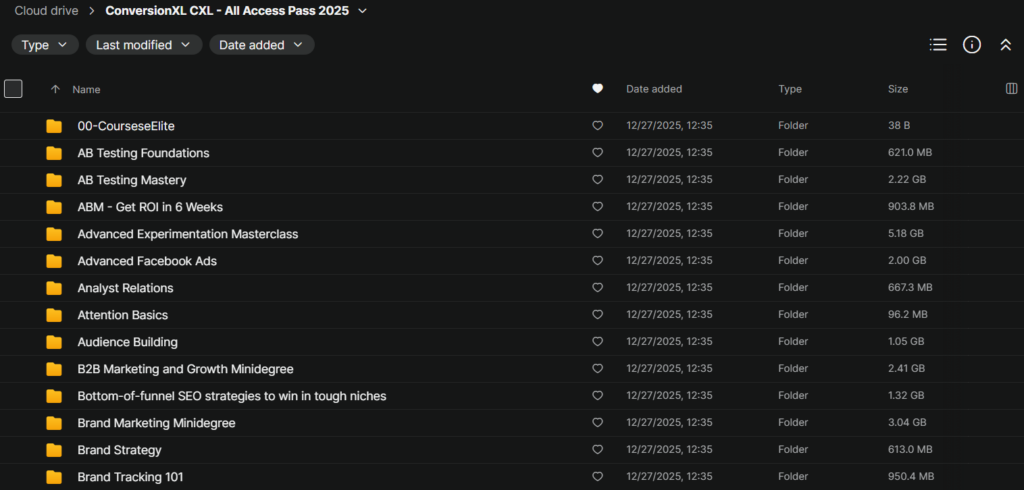Click the AB Testing Mastery folder icon

pyautogui.click(x=54, y=180)
